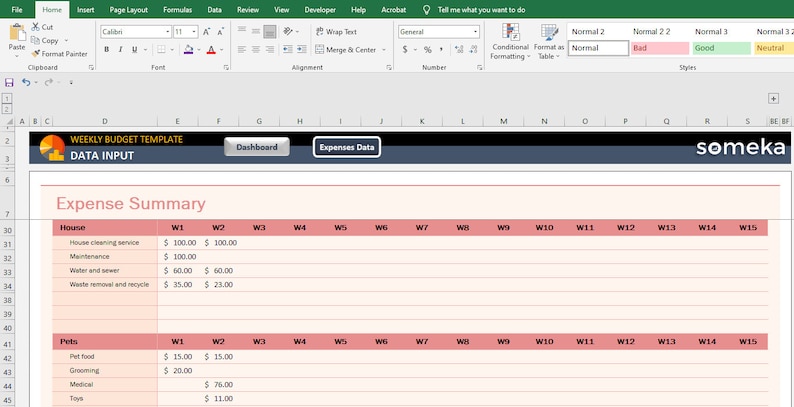Switch to the Page Layout tab

(129, 10)
